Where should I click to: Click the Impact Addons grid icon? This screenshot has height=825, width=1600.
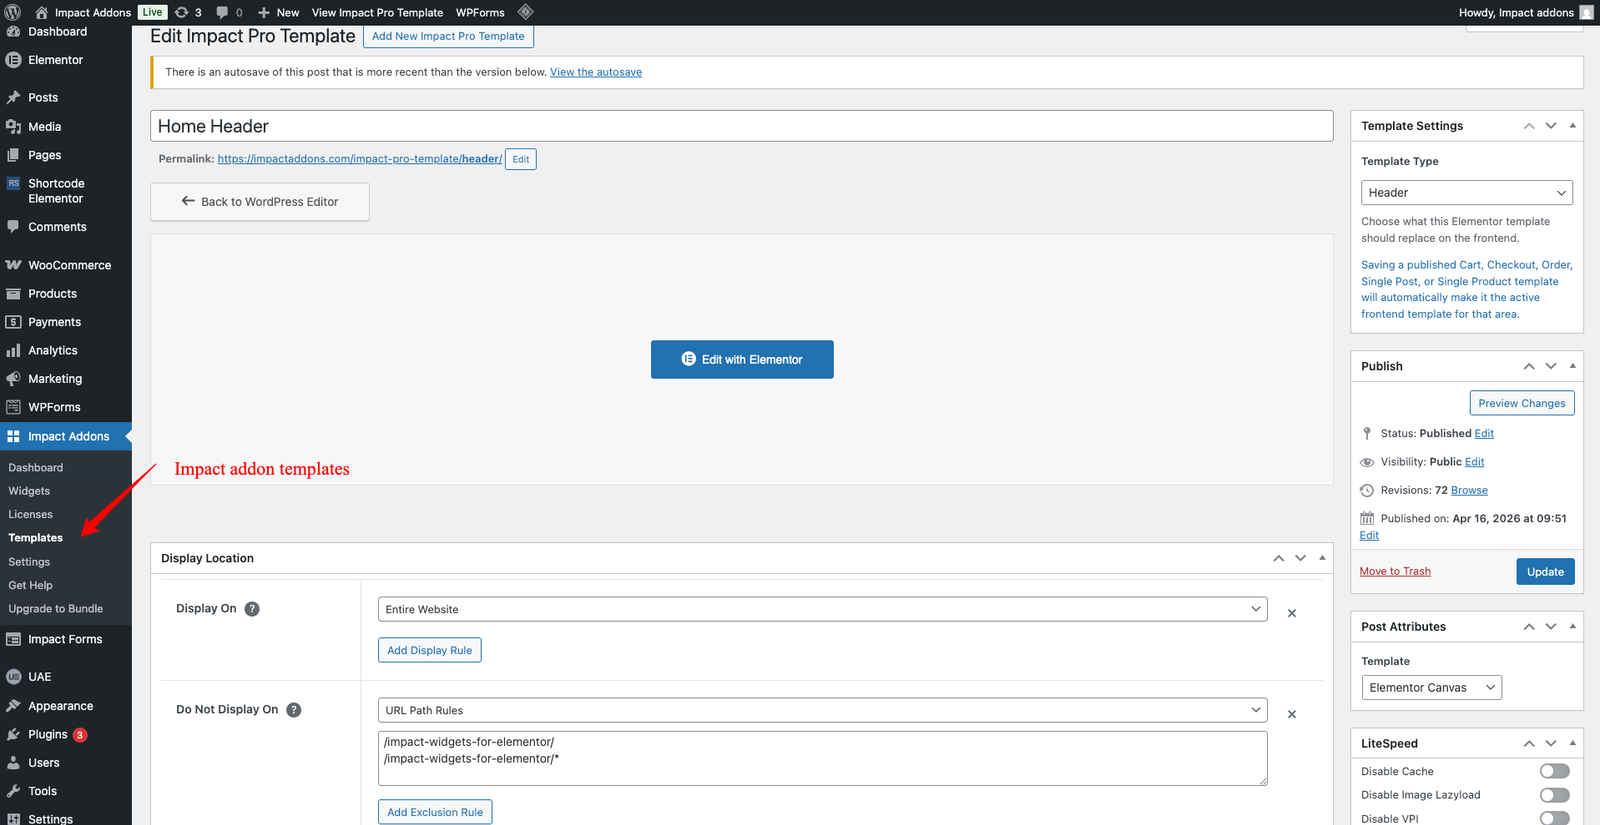13,436
